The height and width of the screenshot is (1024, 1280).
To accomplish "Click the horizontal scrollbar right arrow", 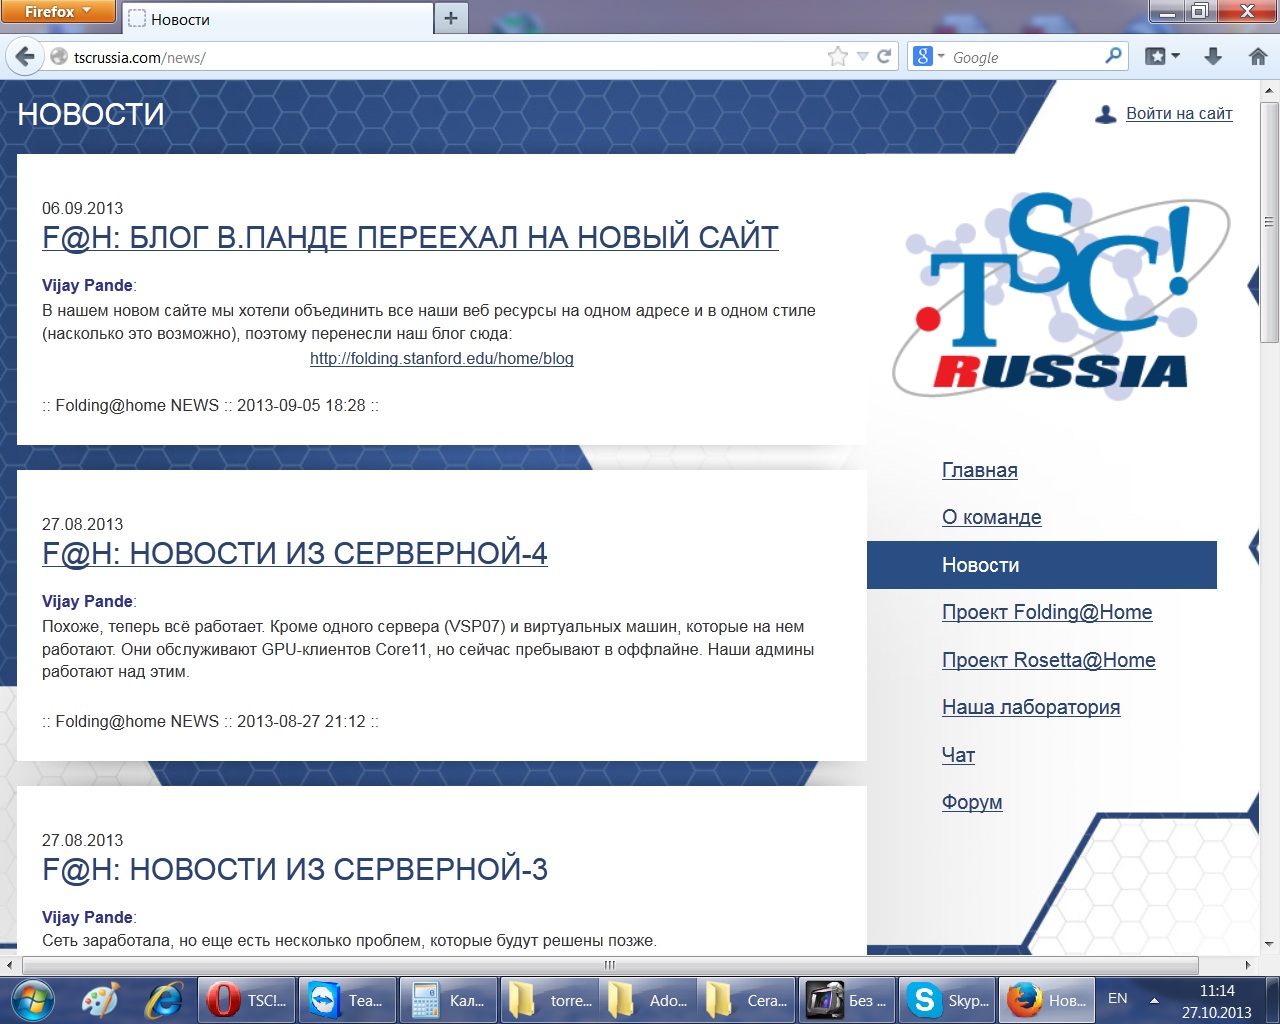I will tap(1248, 965).
